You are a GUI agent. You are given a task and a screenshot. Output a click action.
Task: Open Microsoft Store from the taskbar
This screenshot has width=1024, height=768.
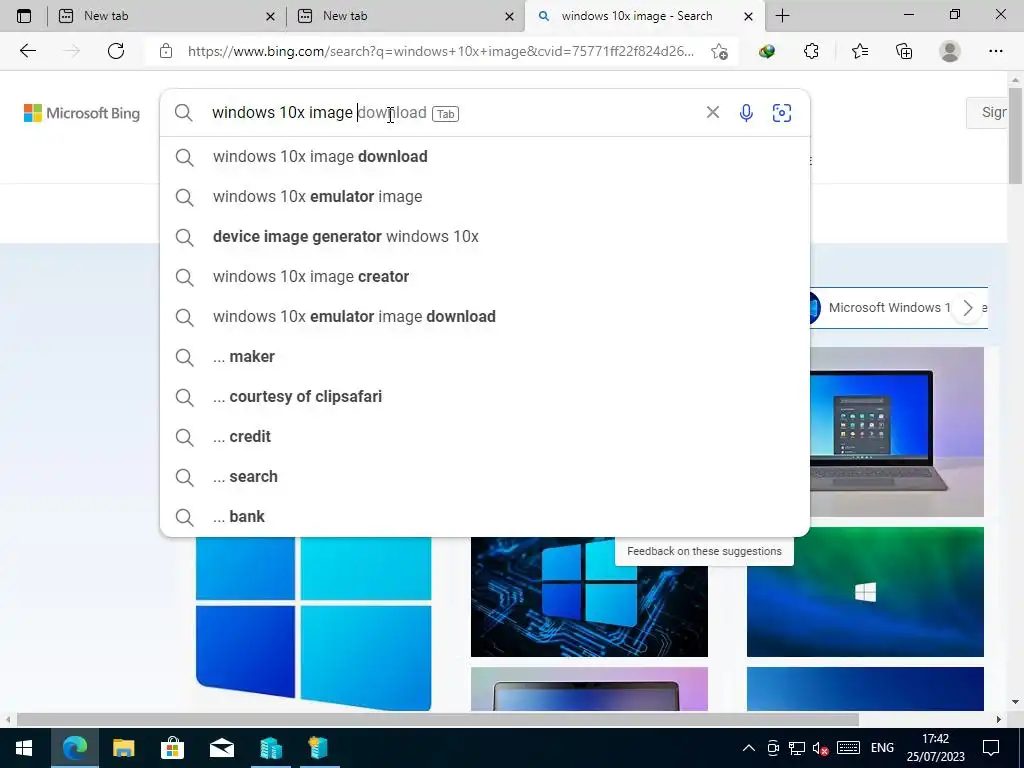point(172,748)
